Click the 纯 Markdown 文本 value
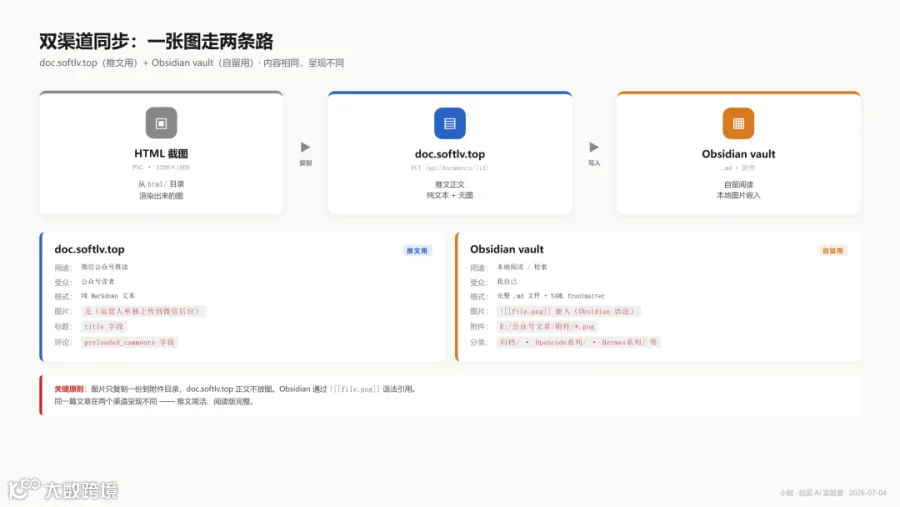This screenshot has height=507, width=900. 108,296
